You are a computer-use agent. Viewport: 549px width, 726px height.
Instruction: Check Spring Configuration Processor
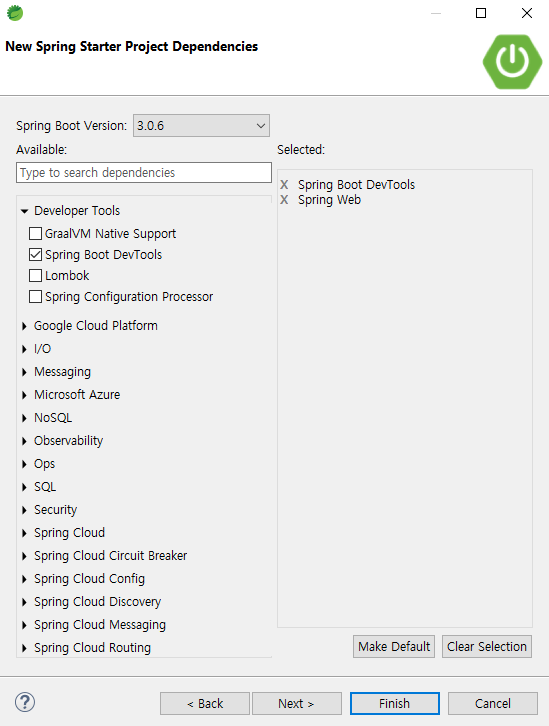[35, 296]
